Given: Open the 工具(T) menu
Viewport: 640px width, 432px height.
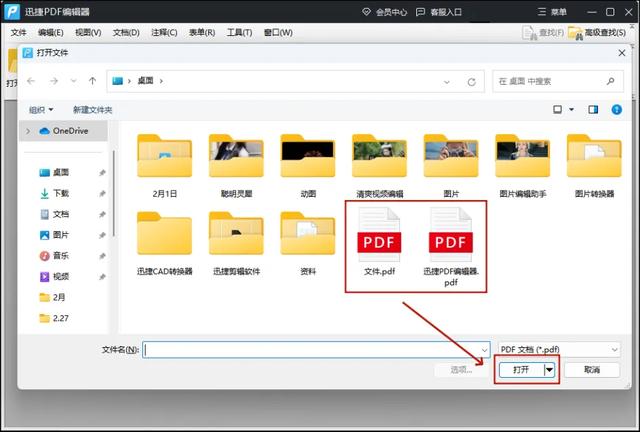Looking at the screenshot, I should [240, 33].
